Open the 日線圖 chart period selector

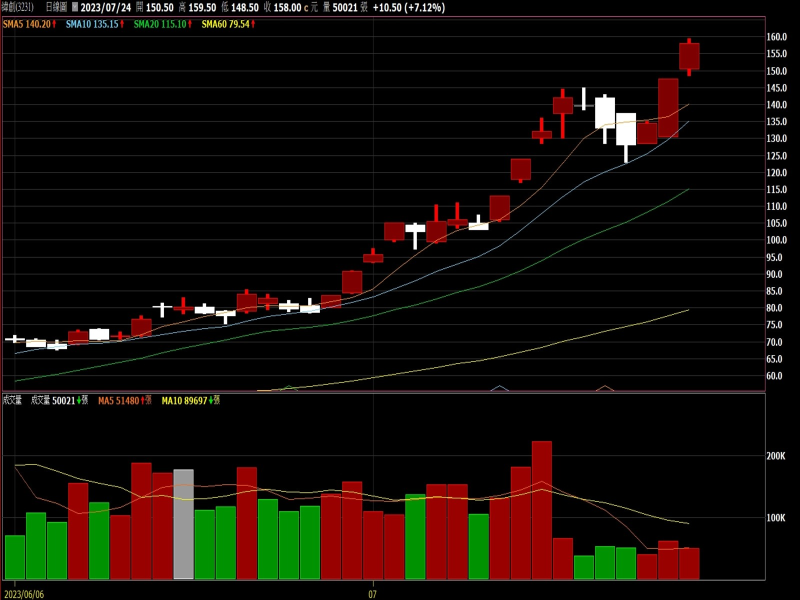coord(57,7)
